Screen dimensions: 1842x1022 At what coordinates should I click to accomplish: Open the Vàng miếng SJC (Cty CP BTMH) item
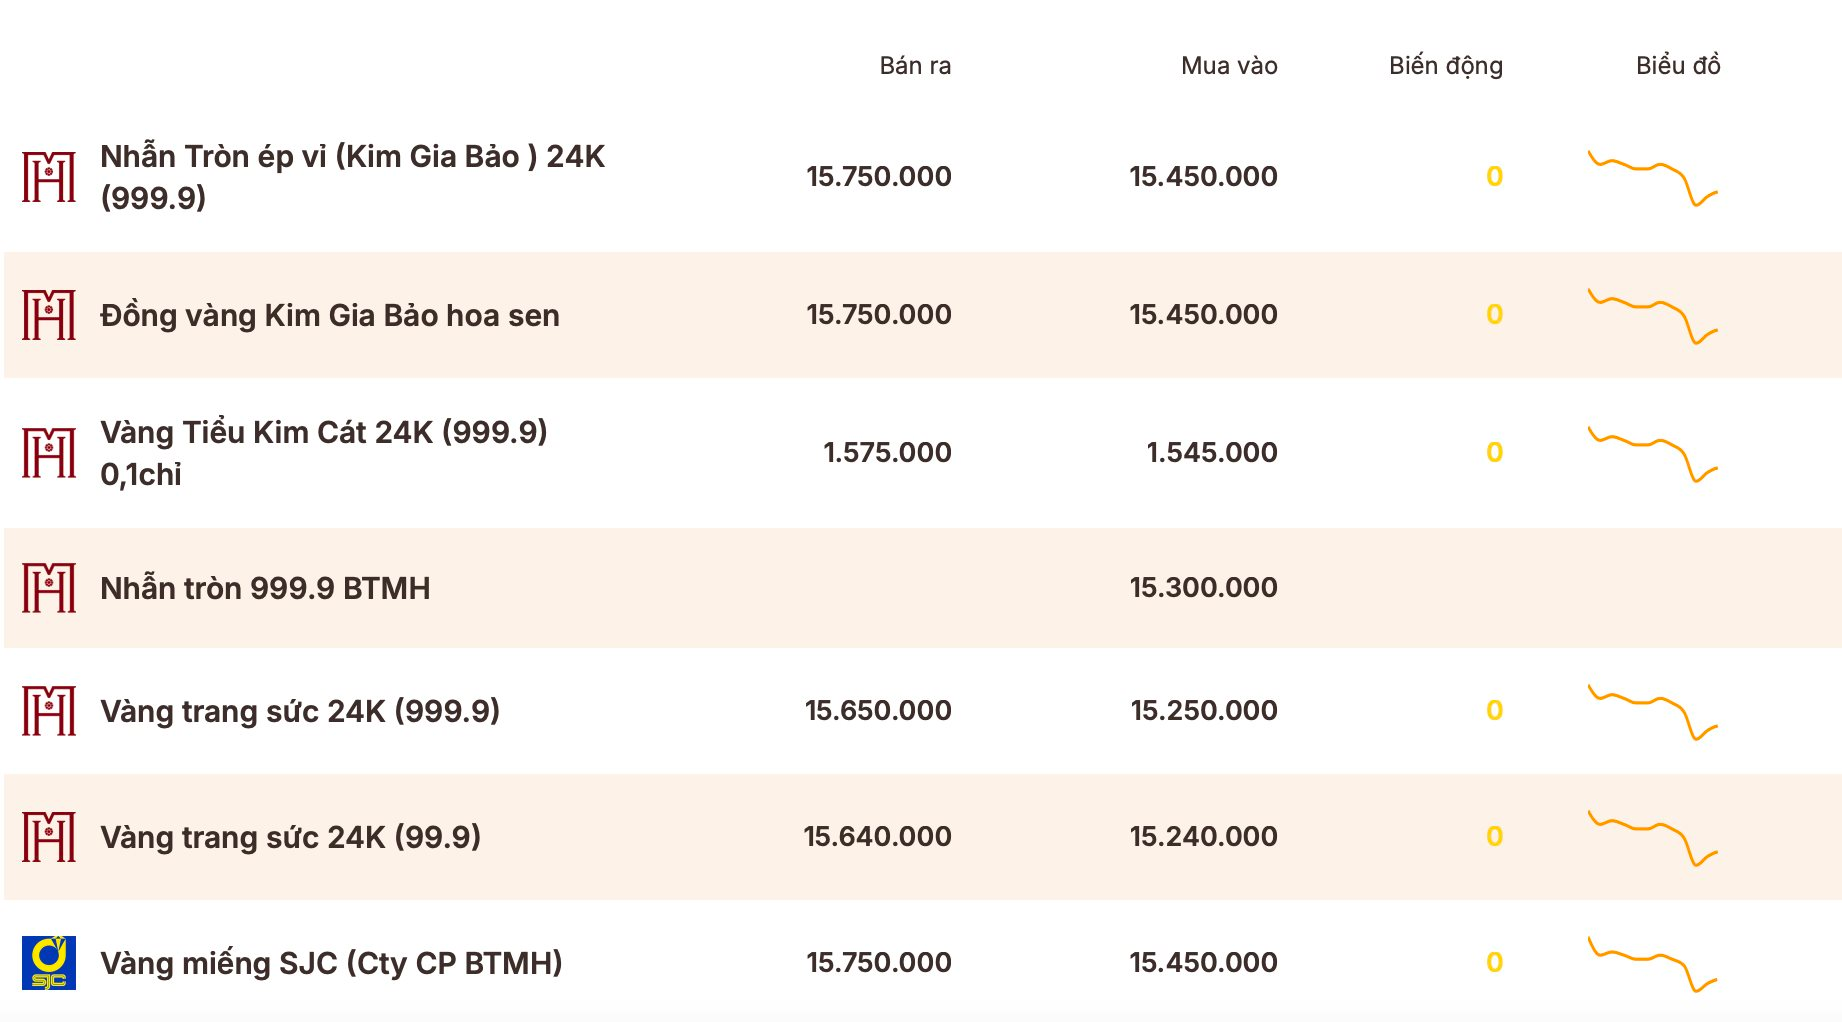pyautogui.click(x=331, y=963)
